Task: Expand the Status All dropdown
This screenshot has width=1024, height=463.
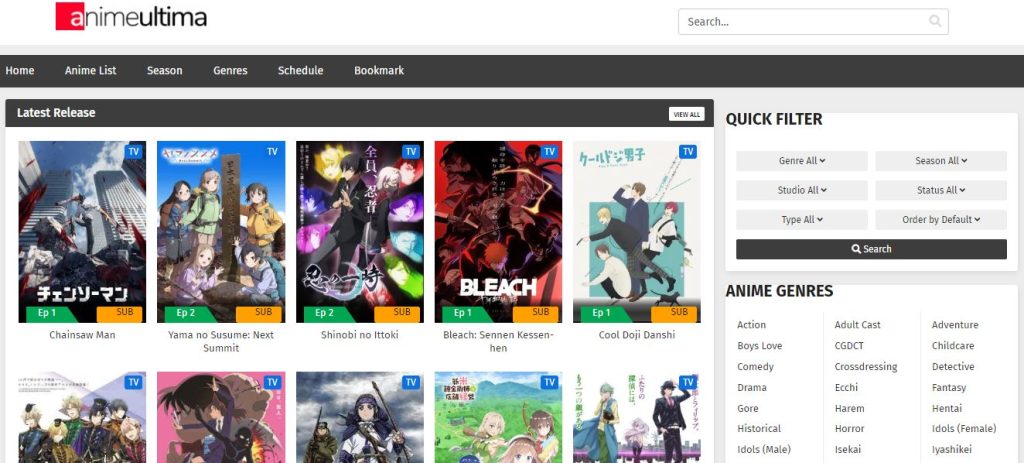Action: point(941,190)
